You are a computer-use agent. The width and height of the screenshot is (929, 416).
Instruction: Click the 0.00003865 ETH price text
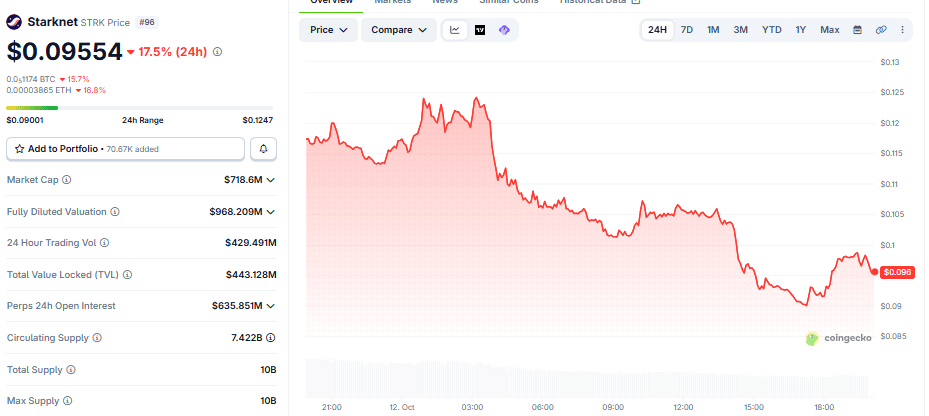point(39,90)
